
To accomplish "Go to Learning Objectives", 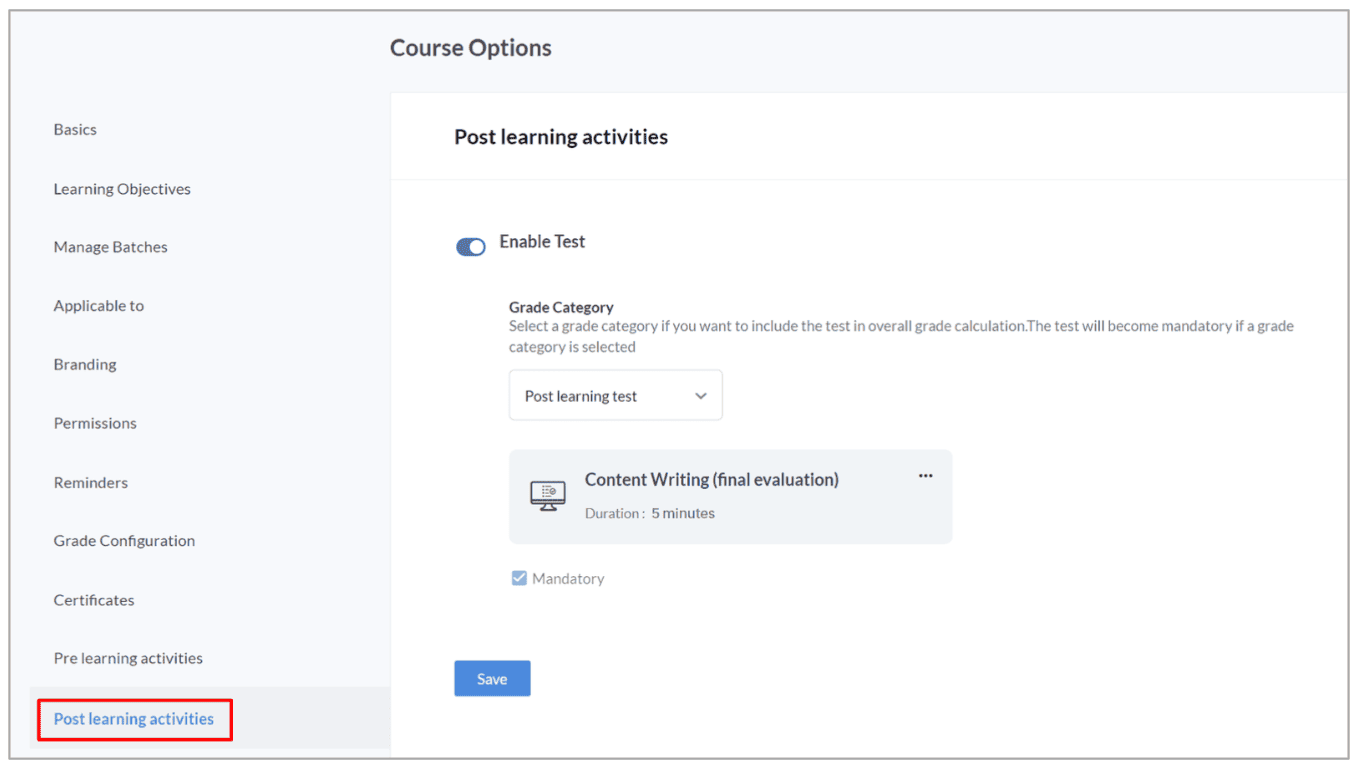I will (122, 189).
